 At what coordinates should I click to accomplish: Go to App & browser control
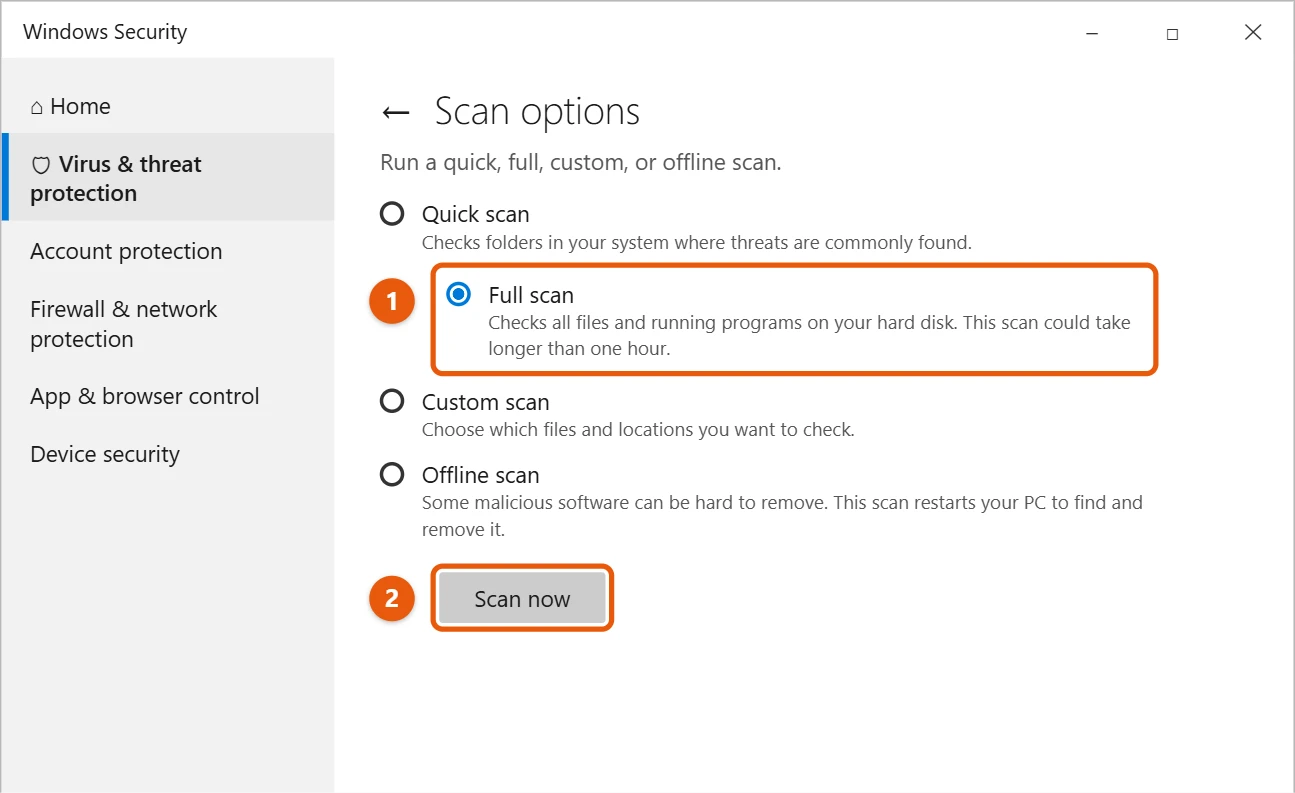coord(145,397)
